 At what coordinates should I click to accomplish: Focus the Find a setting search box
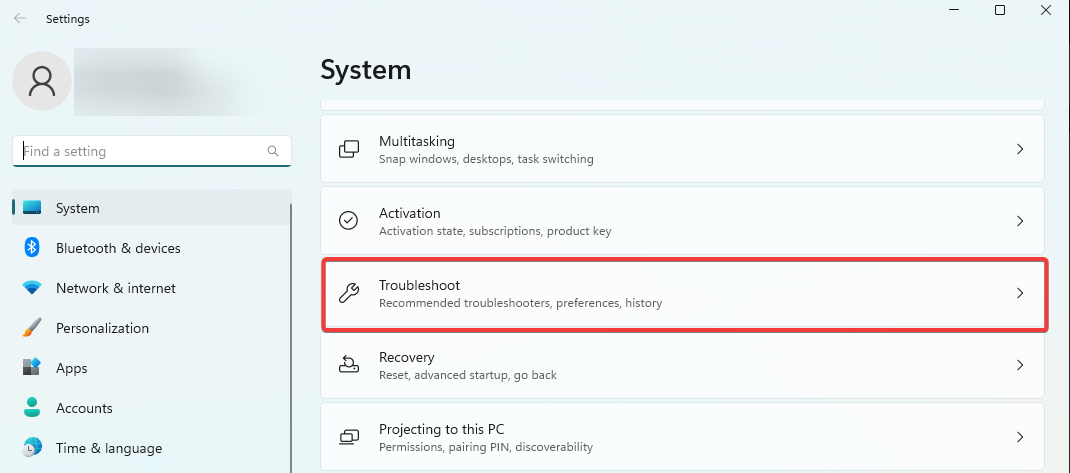(x=151, y=151)
